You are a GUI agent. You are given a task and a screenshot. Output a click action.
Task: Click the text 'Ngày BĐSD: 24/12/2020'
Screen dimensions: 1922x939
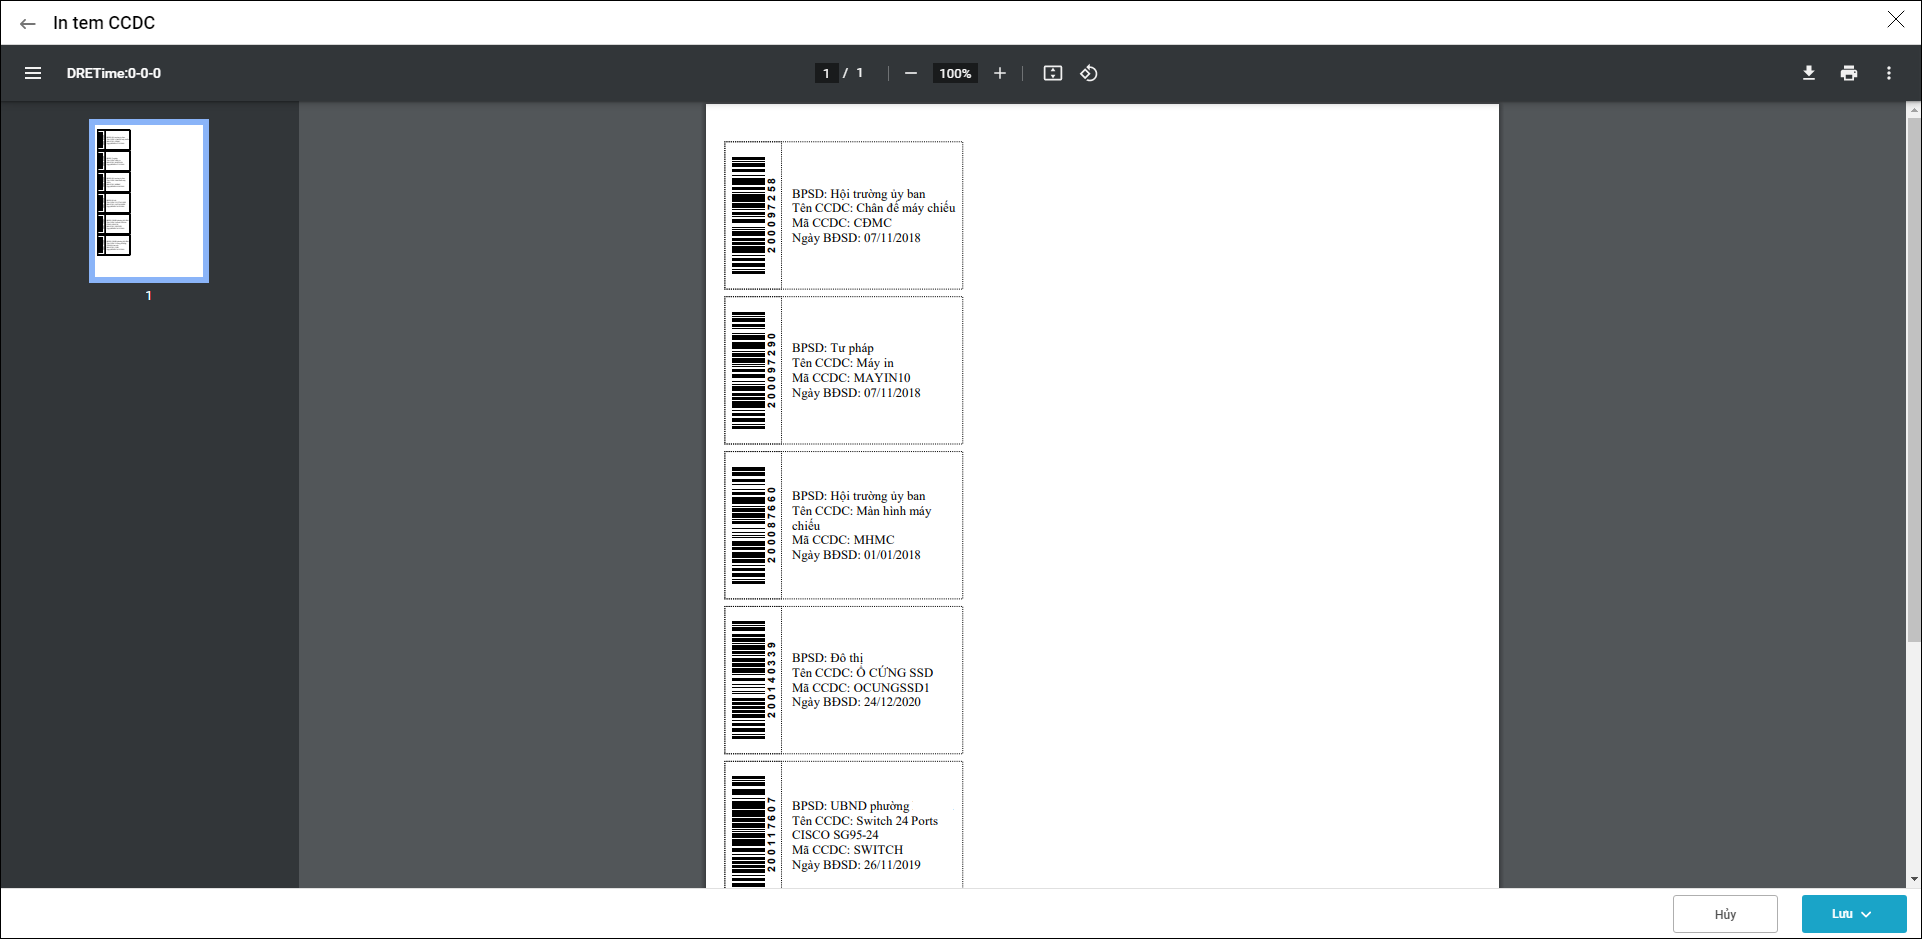856,702
